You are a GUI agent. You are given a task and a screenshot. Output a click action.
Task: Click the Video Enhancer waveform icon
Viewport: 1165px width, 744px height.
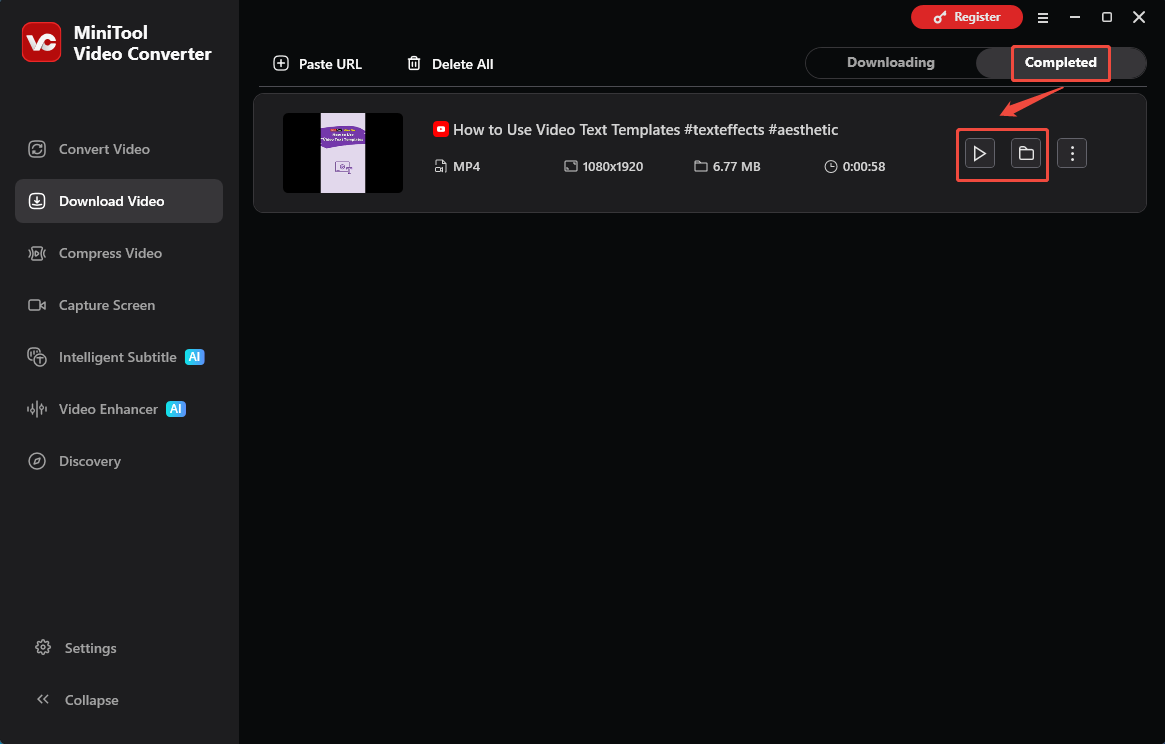(37, 410)
